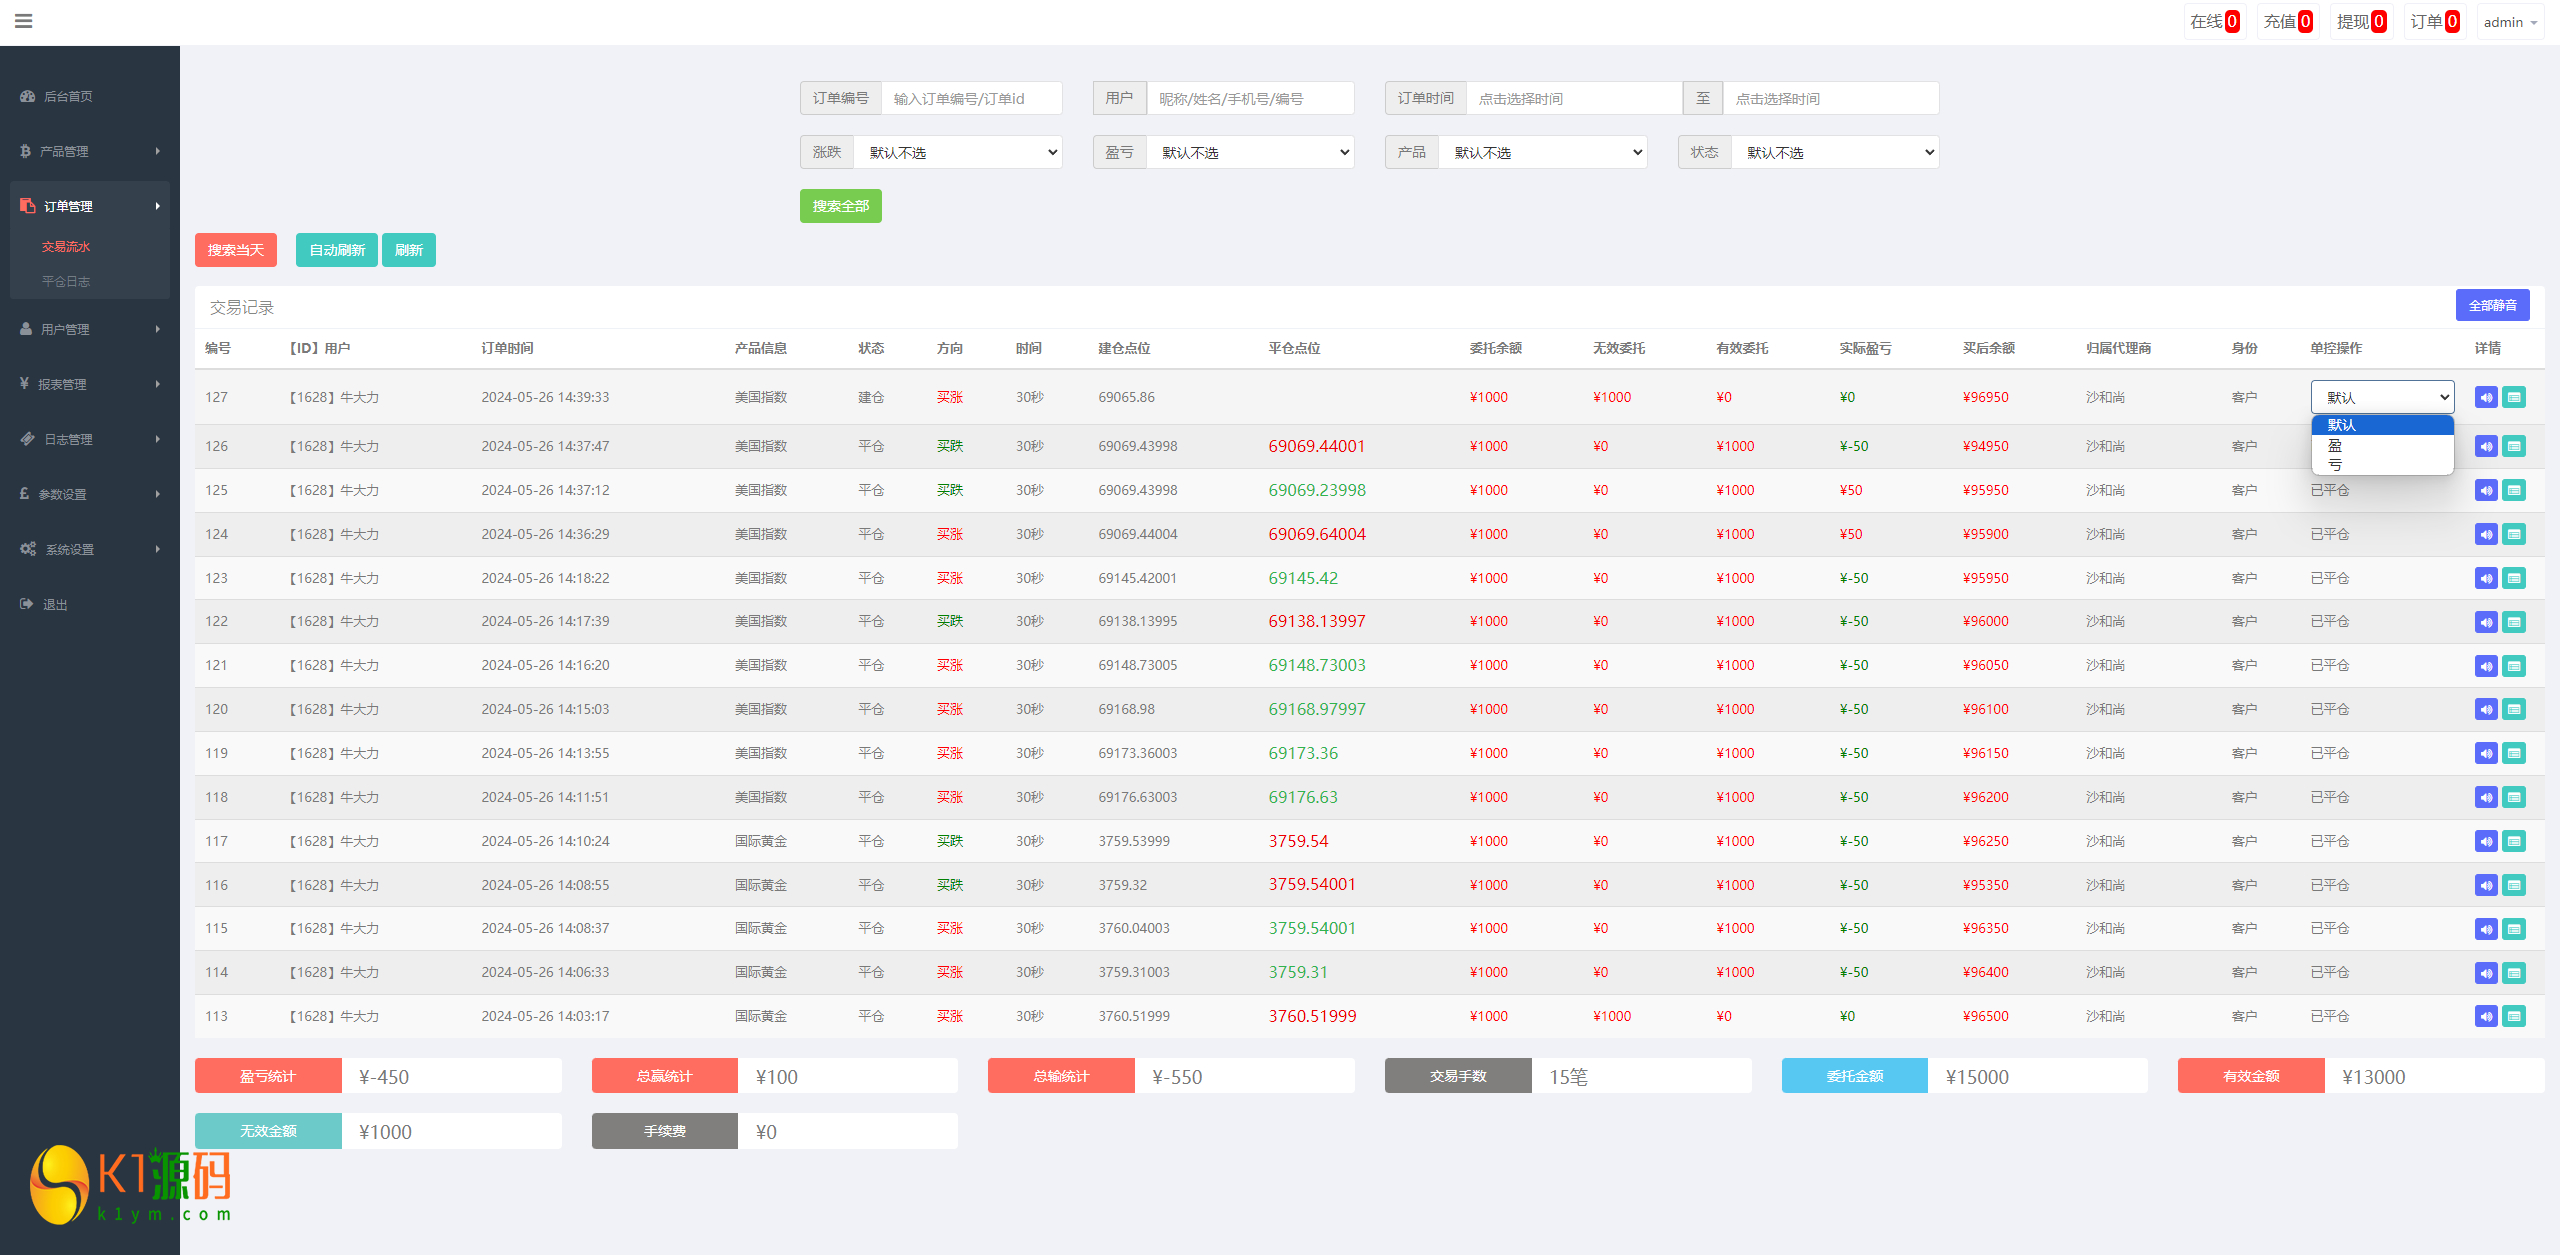The width and height of the screenshot is (2560, 1255).
Task: Open the 产品 filter dropdown
Action: pyautogui.click(x=1543, y=152)
